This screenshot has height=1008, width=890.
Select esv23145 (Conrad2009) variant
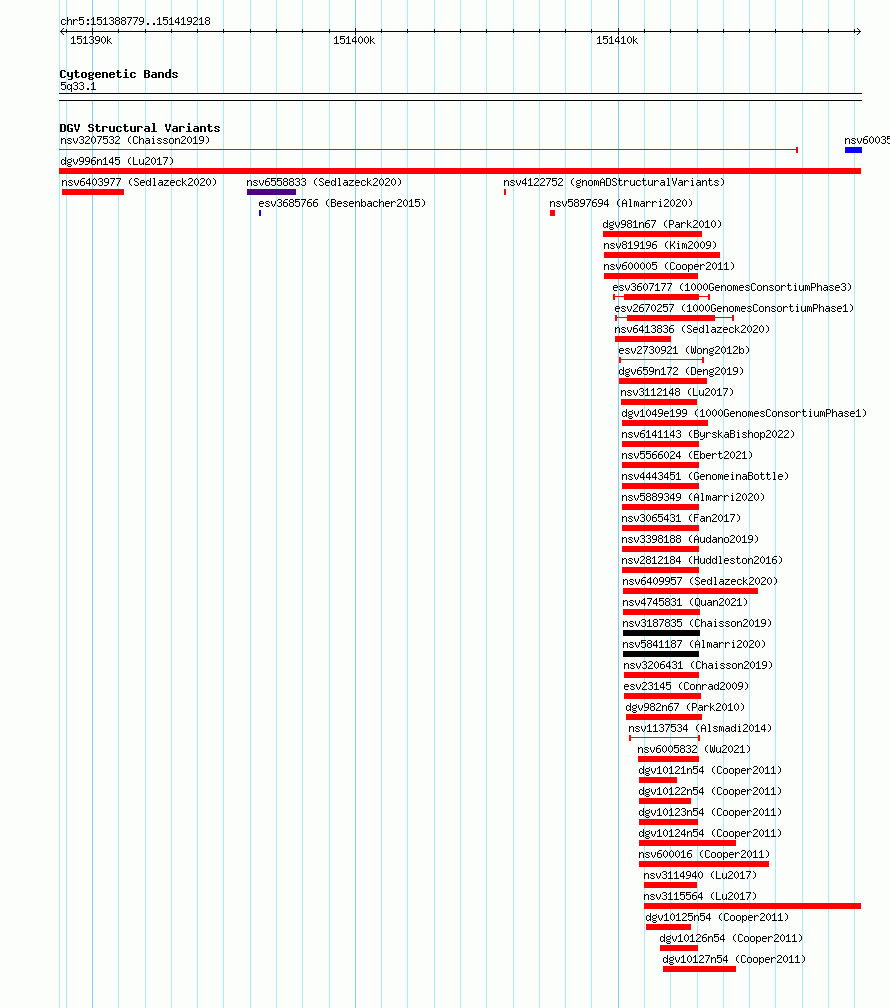[686, 687]
